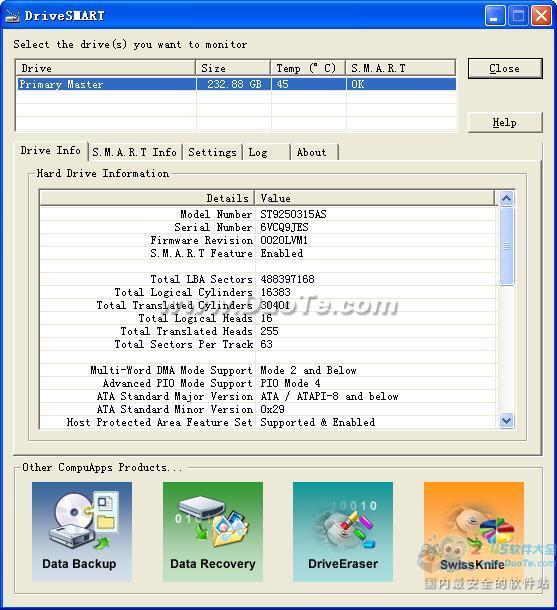Close the DriveSMART window via X
The image size is (557, 610).
pyautogui.click(x=541, y=16)
